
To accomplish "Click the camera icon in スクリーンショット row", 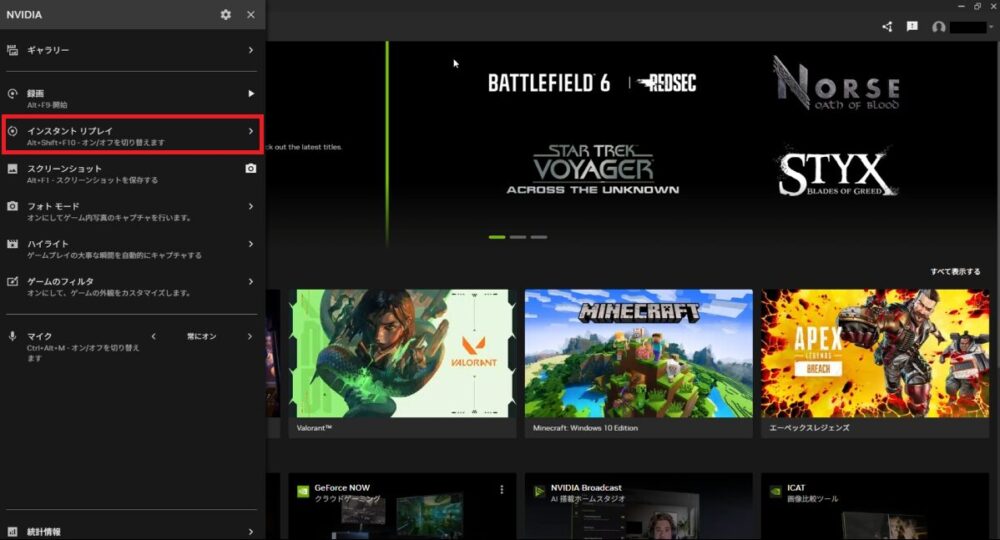I will click(251, 169).
